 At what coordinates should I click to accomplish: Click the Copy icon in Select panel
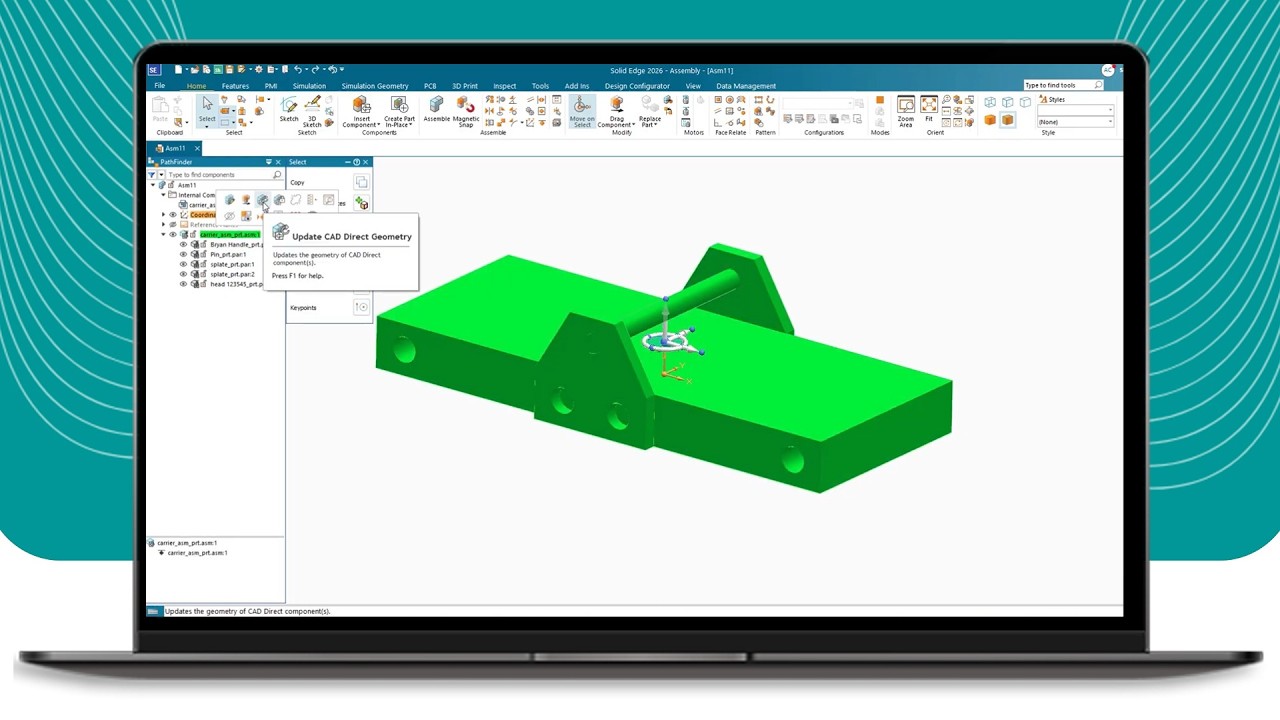362,182
